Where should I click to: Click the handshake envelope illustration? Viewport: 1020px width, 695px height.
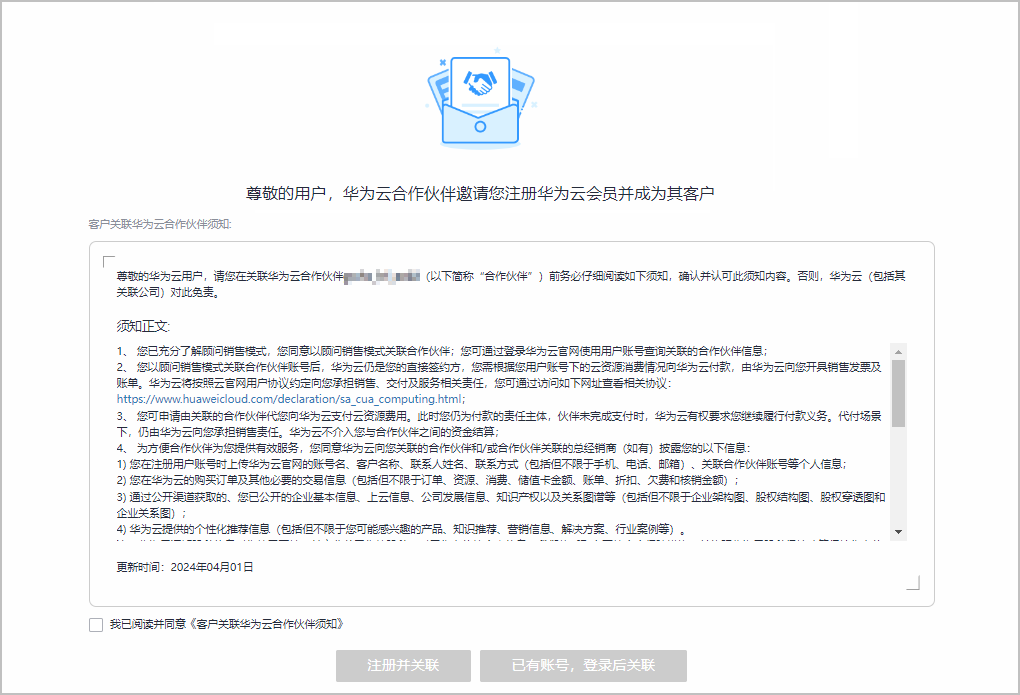coord(481,100)
